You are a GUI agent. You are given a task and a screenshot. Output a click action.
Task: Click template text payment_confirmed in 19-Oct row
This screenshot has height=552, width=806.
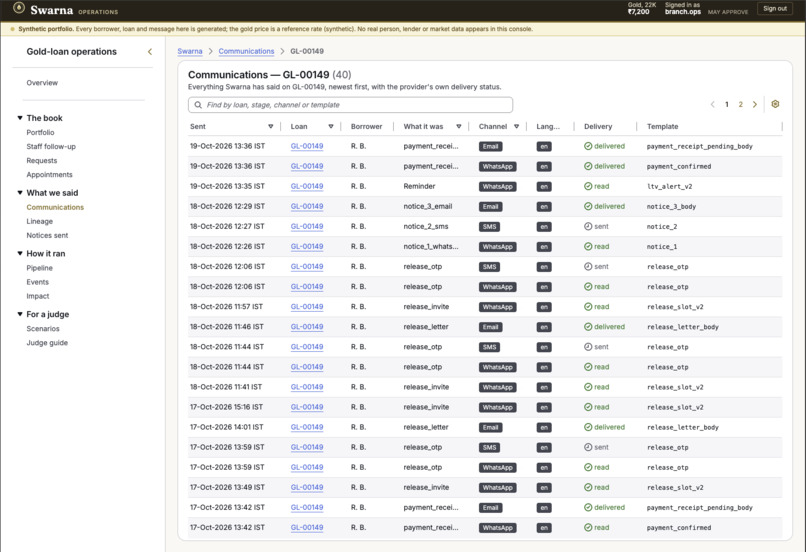679,167
